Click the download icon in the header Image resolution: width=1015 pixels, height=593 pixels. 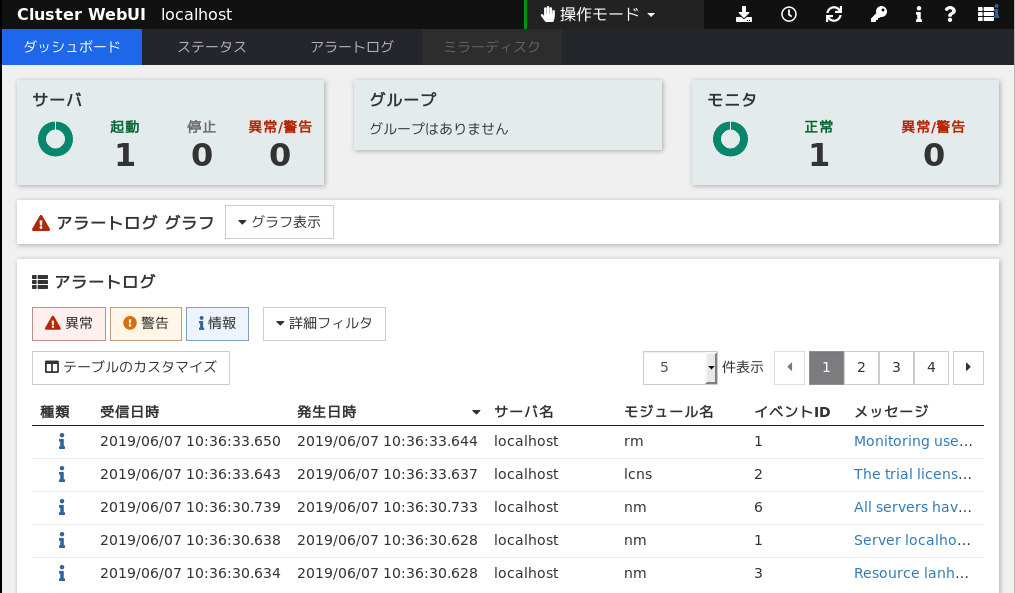[x=743, y=14]
